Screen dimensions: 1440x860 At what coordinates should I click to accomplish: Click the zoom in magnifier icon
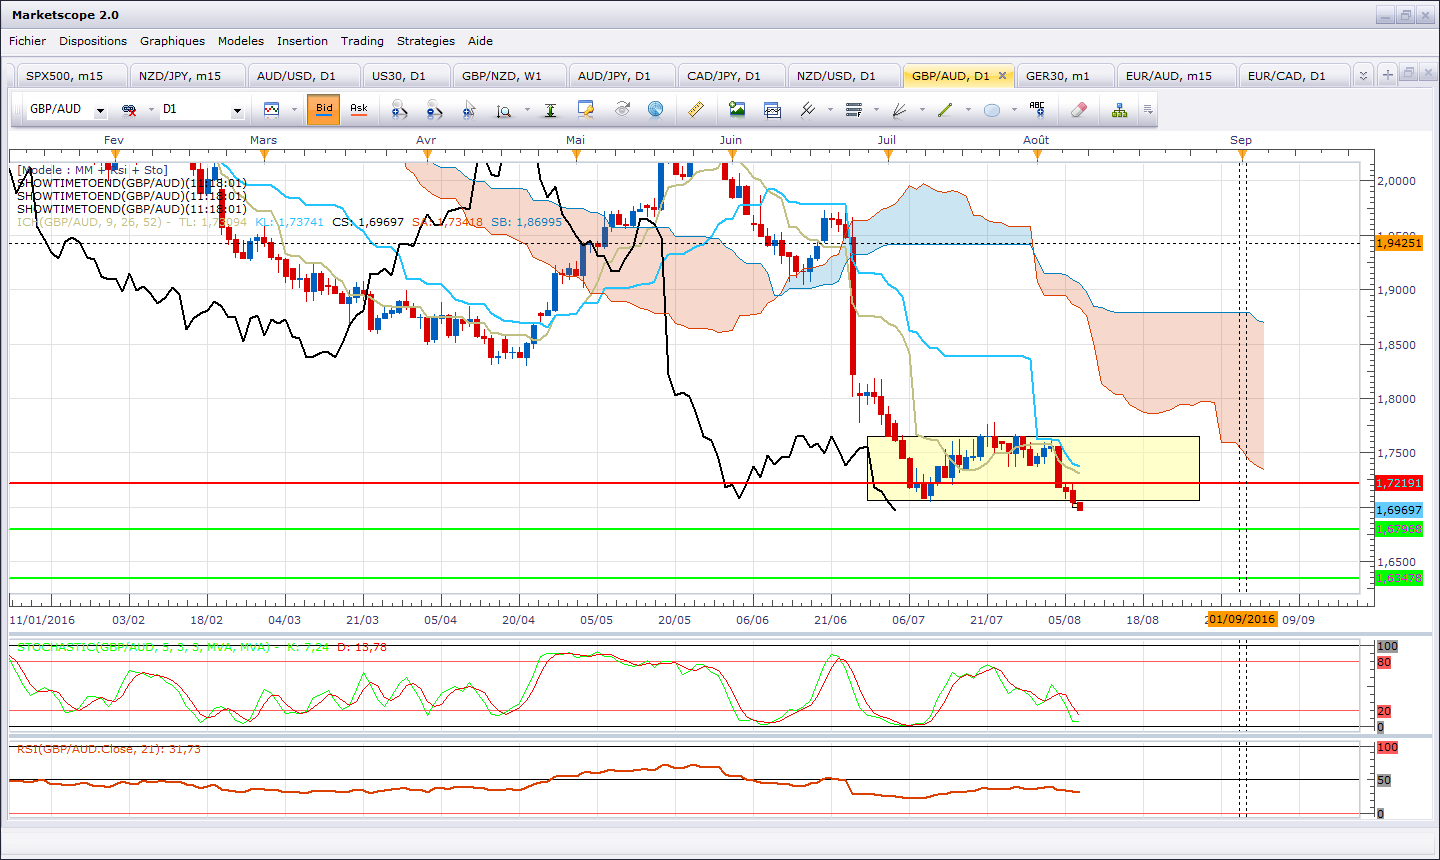point(399,110)
